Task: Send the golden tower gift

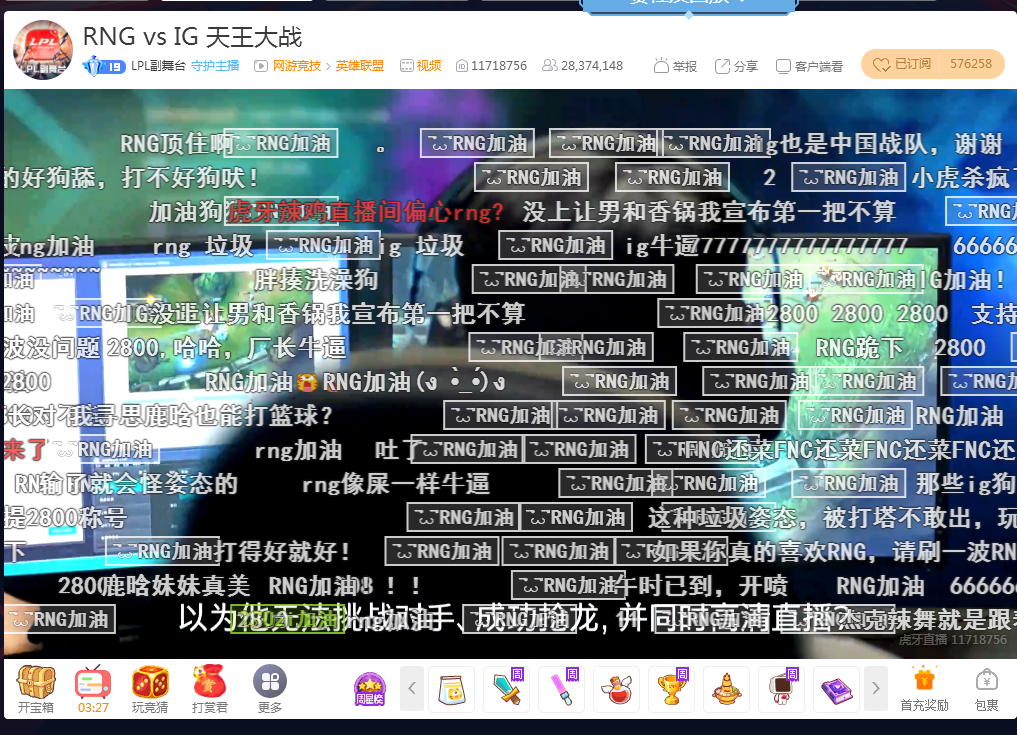Action: 726,689
